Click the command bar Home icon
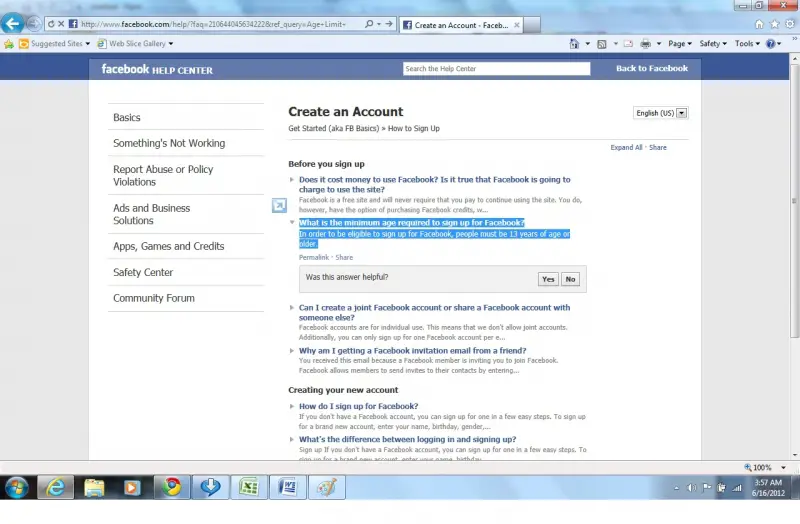The width and height of the screenshot is (800, 524). pos(574,44)
